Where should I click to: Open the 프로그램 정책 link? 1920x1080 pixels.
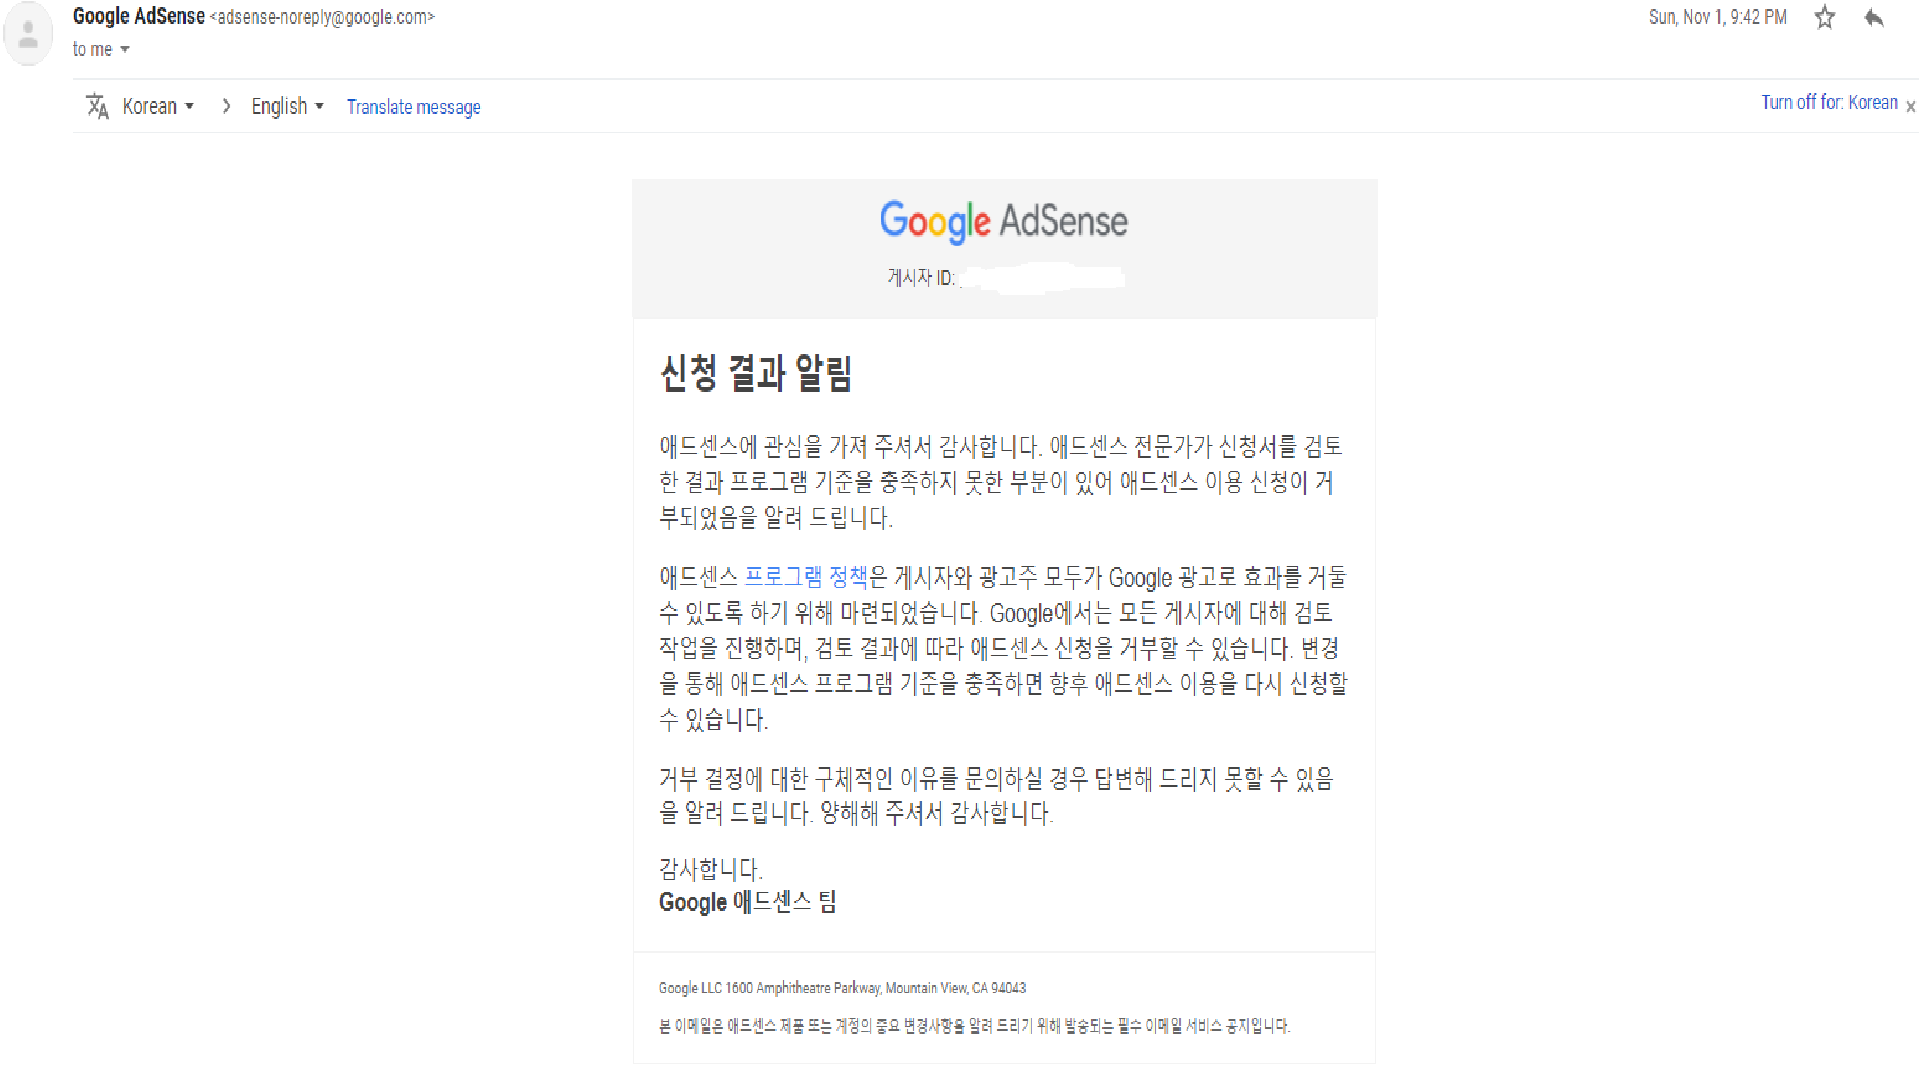pos(806,577)
